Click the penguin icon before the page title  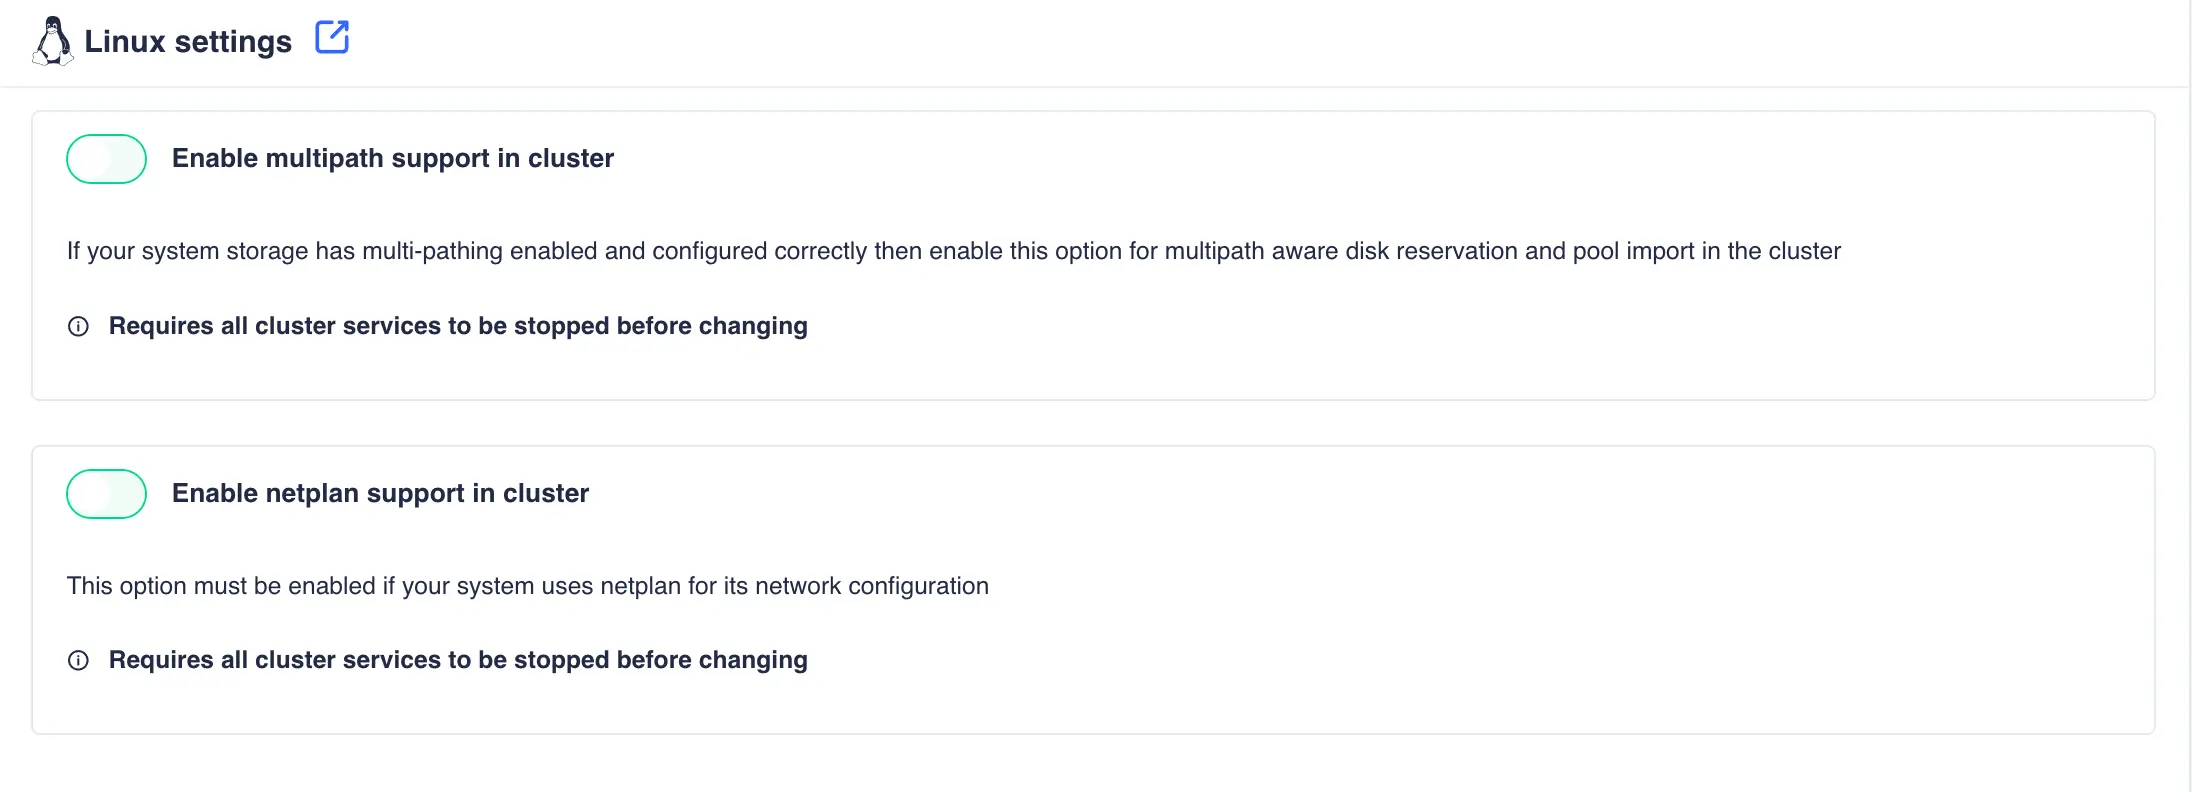pos(53,41)
